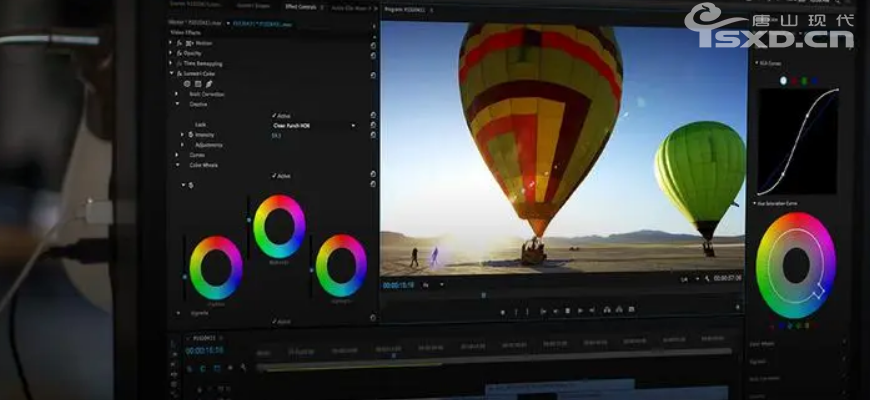Click the timeline playhead timecode
The height and width of the screenshot is (400, 870).
pyautogui.click(x=204, y=351)
